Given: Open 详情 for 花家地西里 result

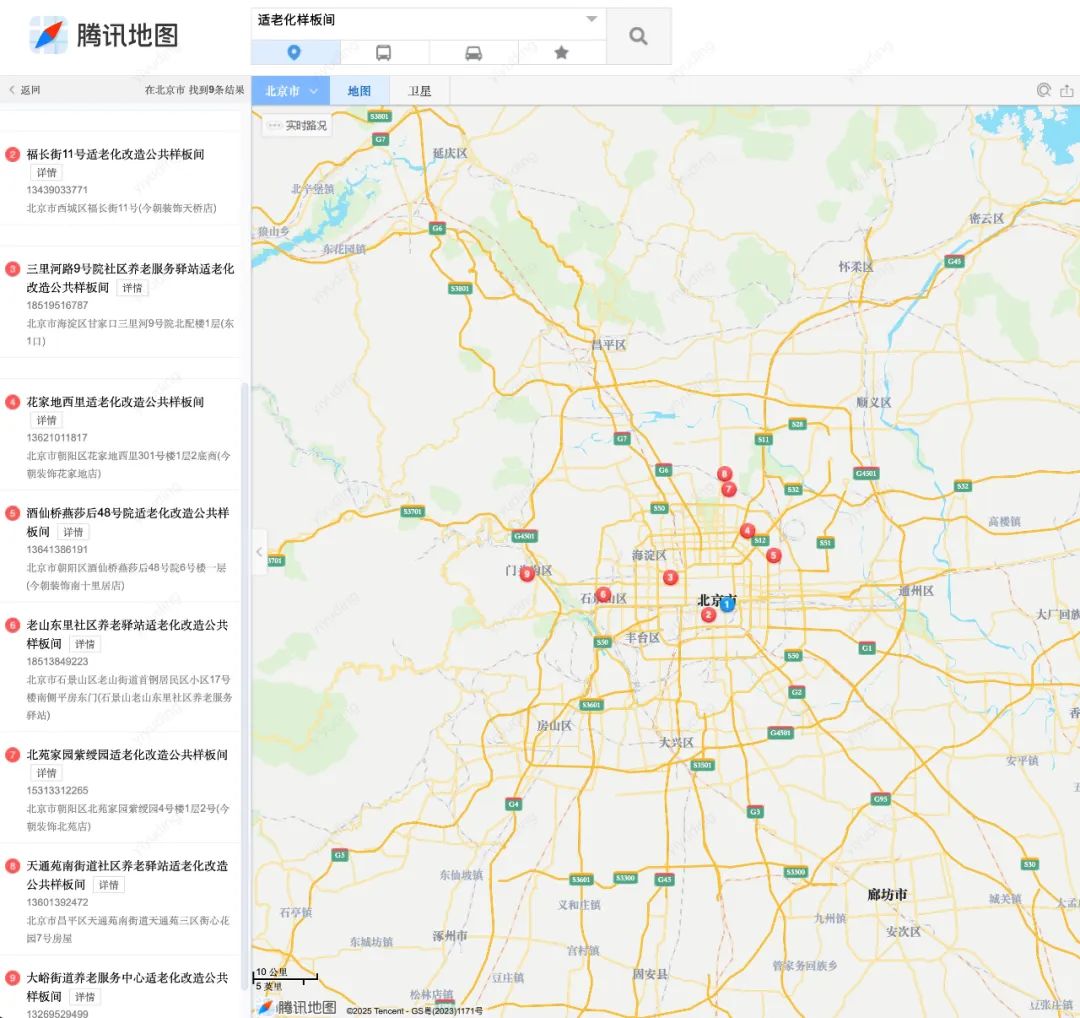Looking at the screenshot, I should [46, 421].
